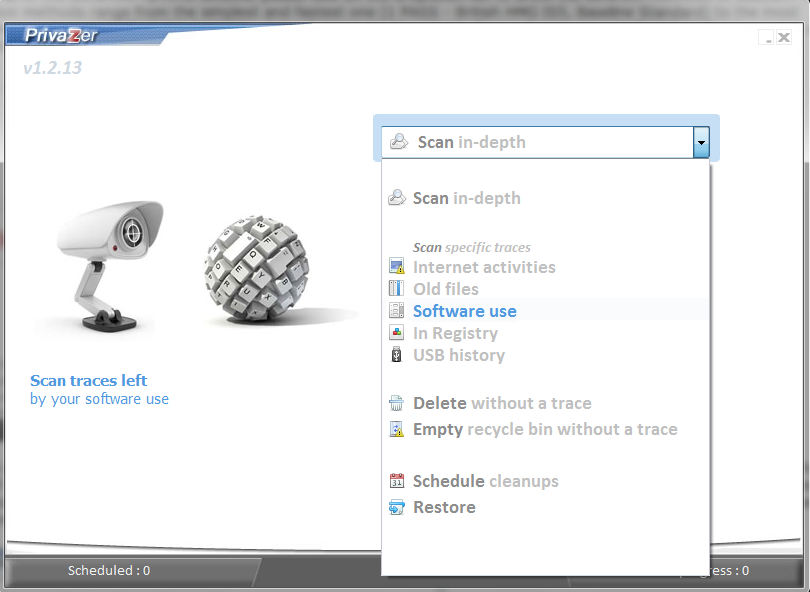Viewport: 810px width, 592px height.
Task: Click the Internet activities icon
Action: [396, 266]
